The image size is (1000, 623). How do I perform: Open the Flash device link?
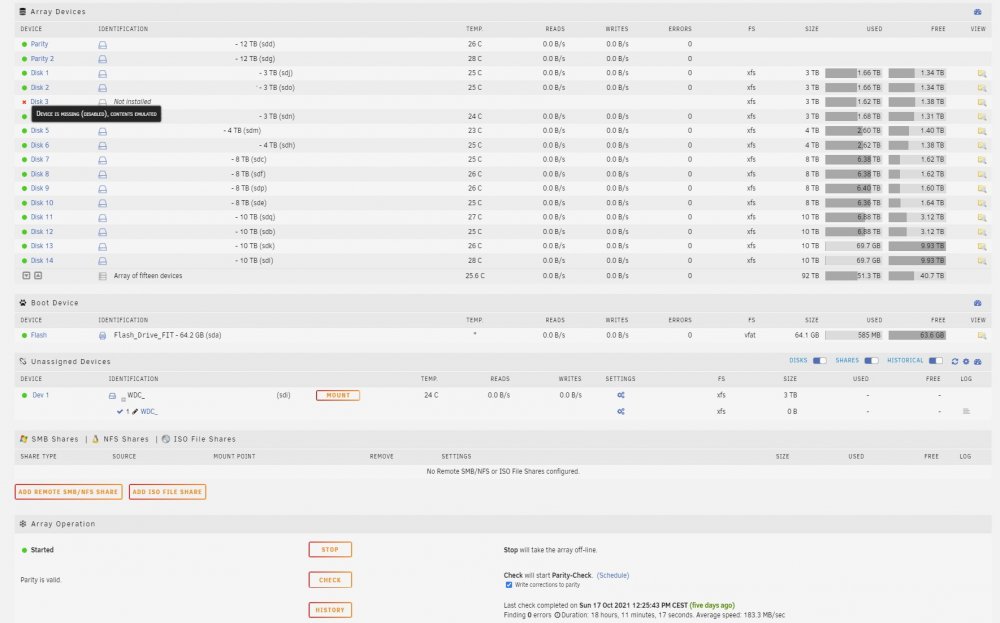tap(39, 335)
